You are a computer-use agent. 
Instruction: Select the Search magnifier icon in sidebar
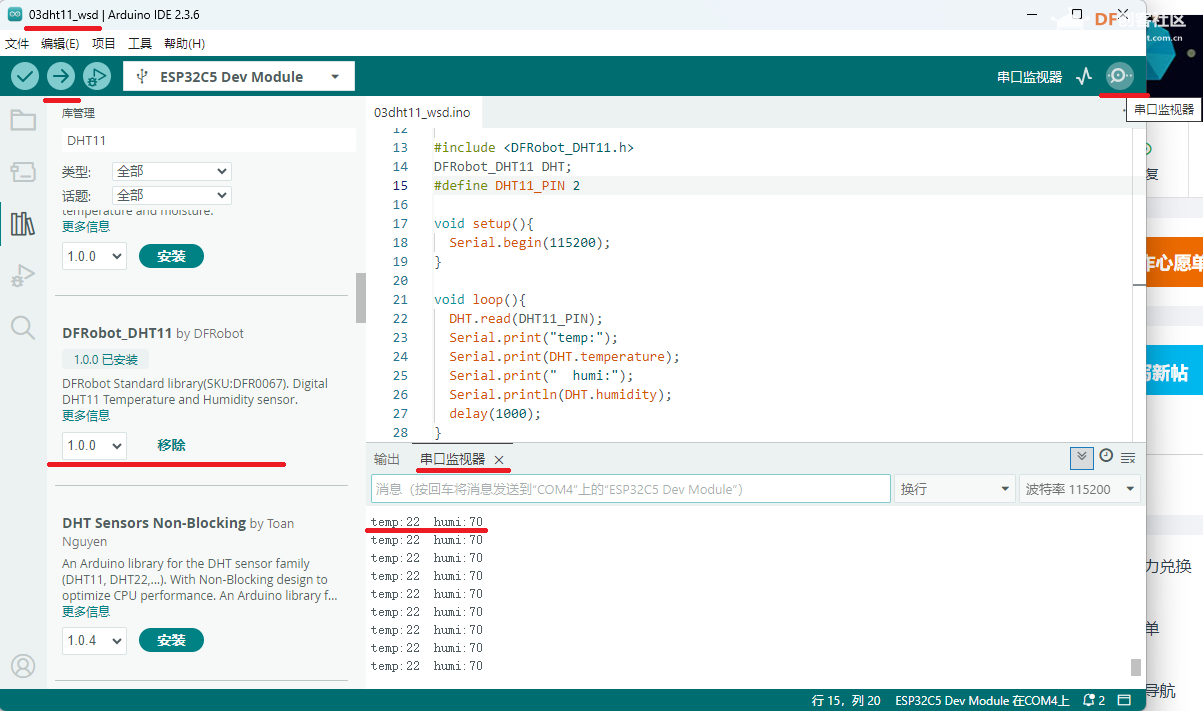pos(22,327)
